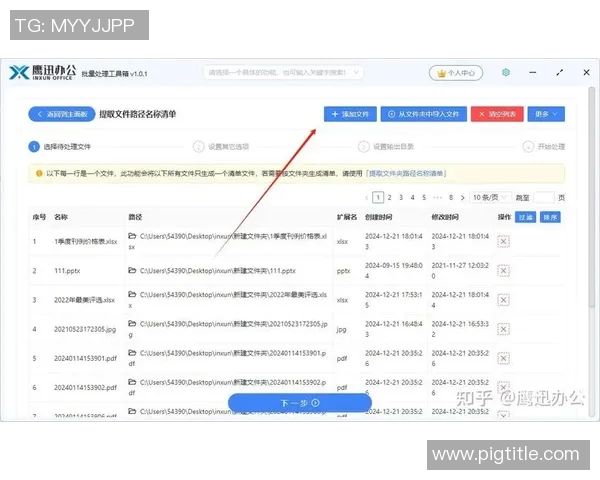Go to next page with right arrow

click(x=463, y=198)
